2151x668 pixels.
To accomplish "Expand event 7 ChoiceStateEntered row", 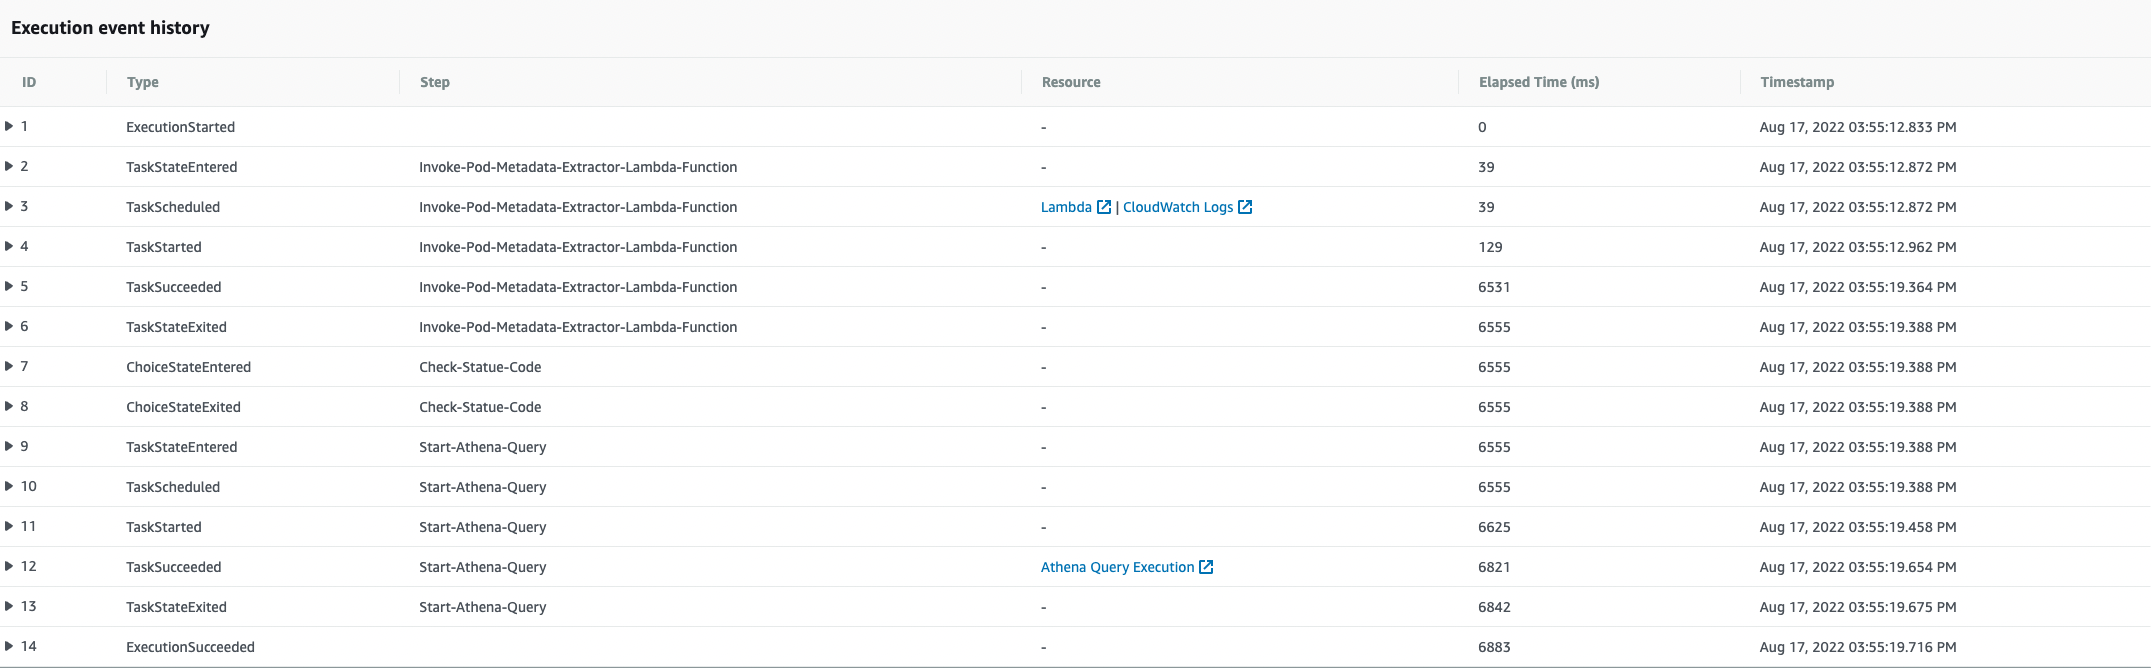I will coord(9,366).
